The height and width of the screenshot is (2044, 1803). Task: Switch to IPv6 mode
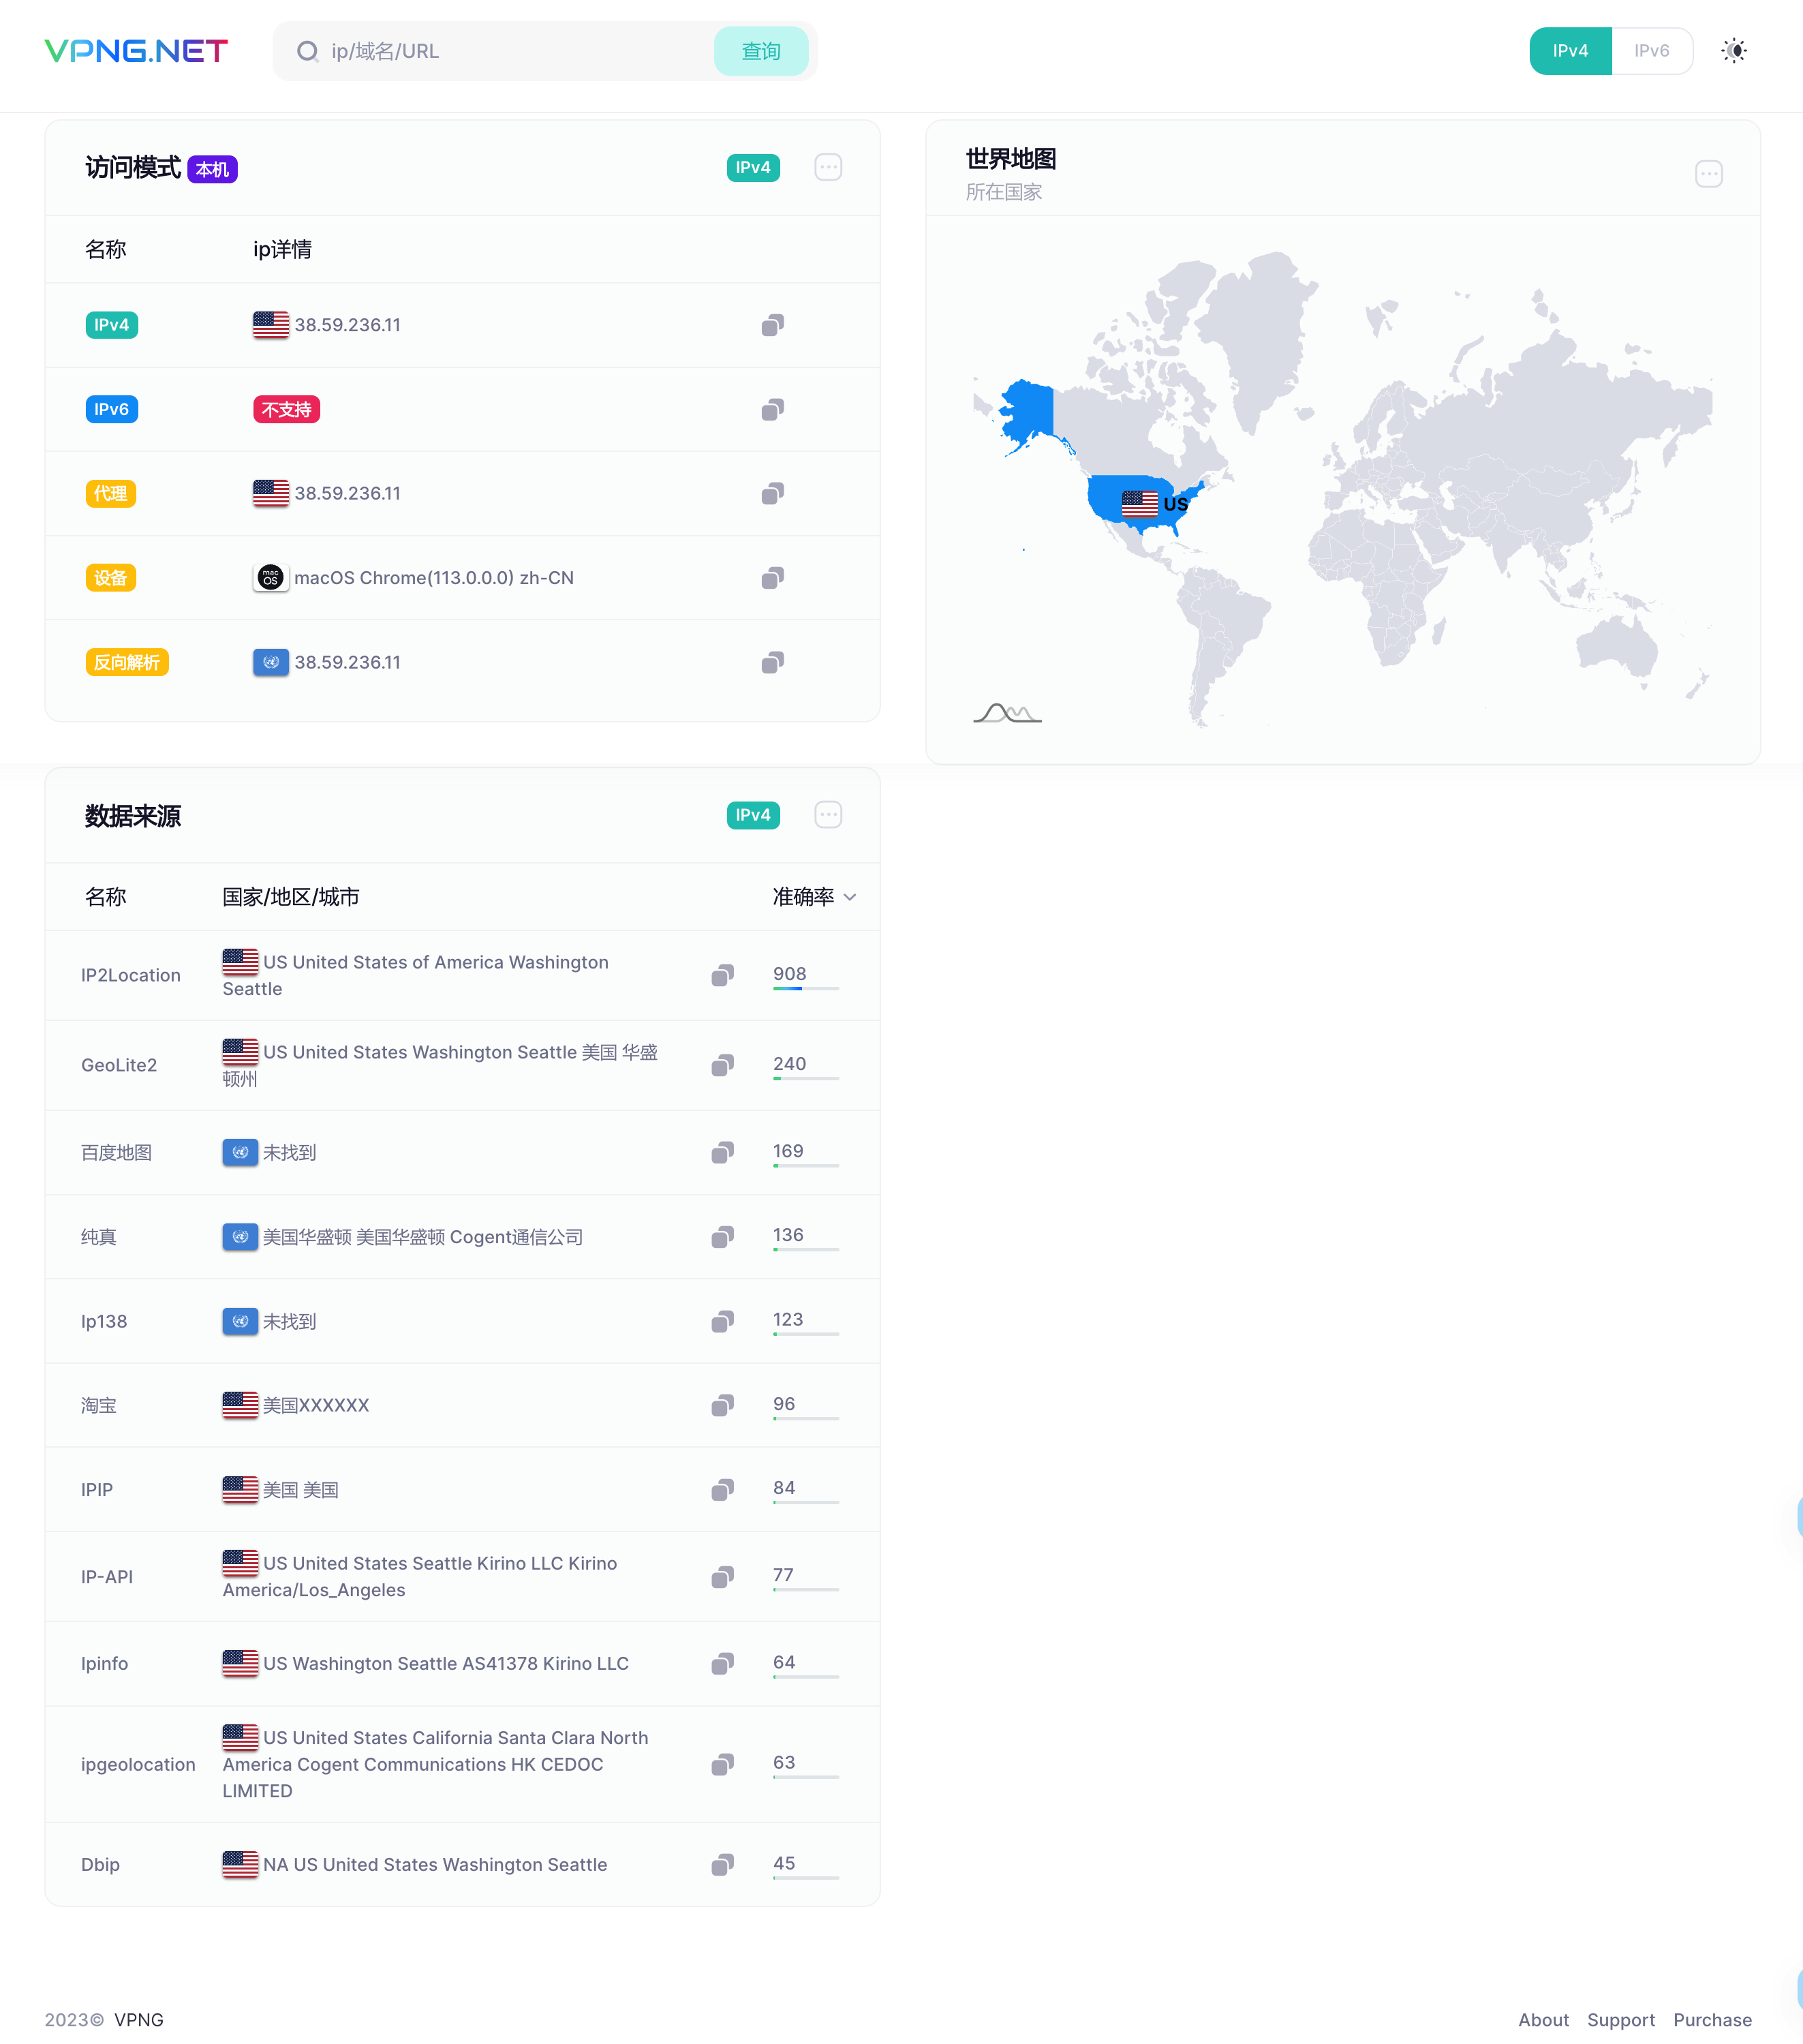[1651, 51]
